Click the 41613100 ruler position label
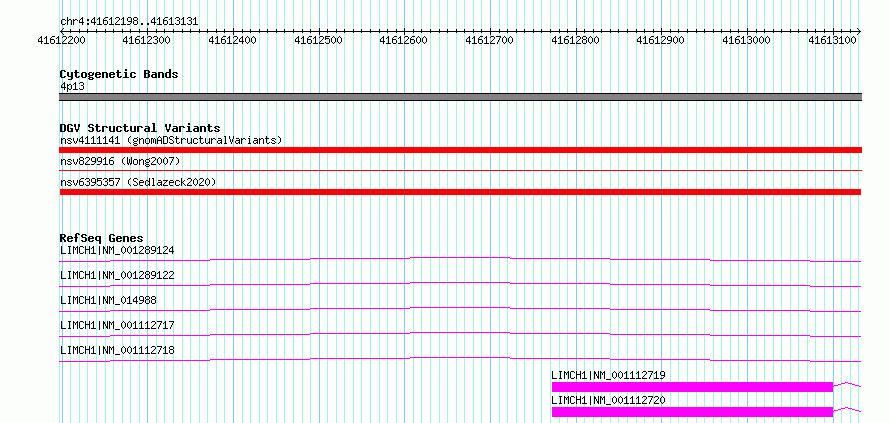The image size is (890, 423). point(832,40)
